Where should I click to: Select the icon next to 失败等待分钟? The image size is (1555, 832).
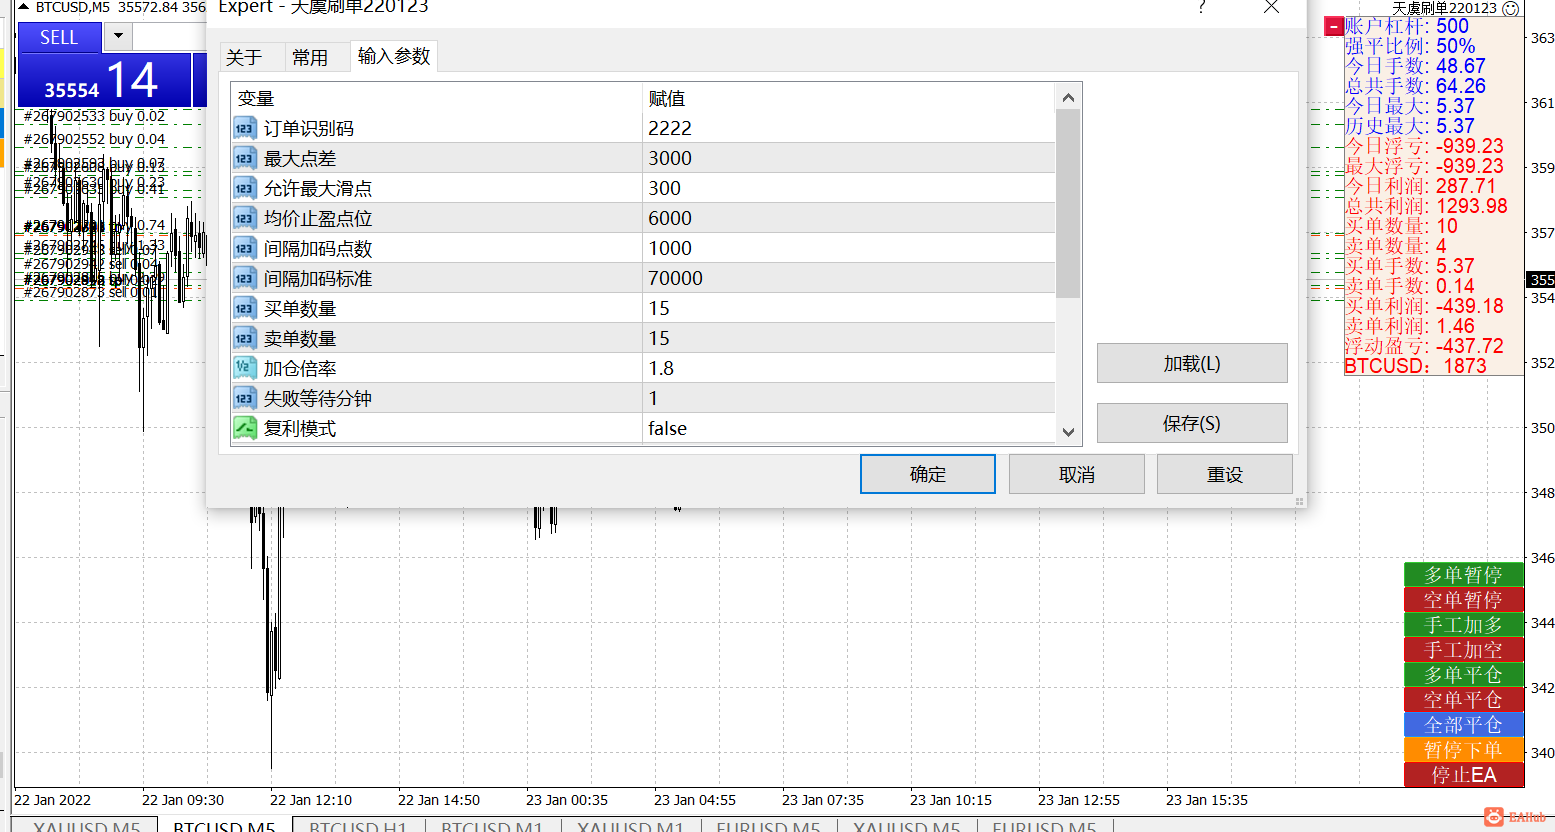click(x=245, y=398)
